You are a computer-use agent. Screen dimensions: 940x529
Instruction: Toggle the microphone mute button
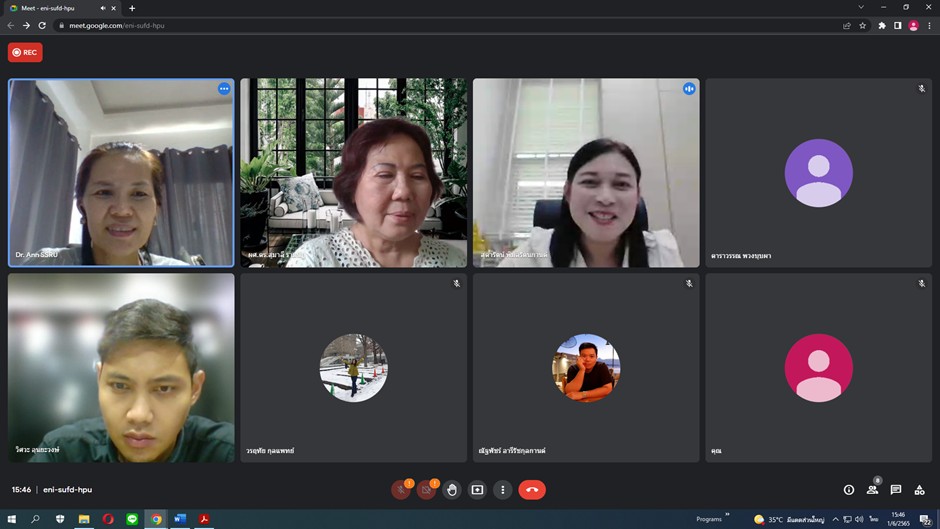(x=401, y=490)
